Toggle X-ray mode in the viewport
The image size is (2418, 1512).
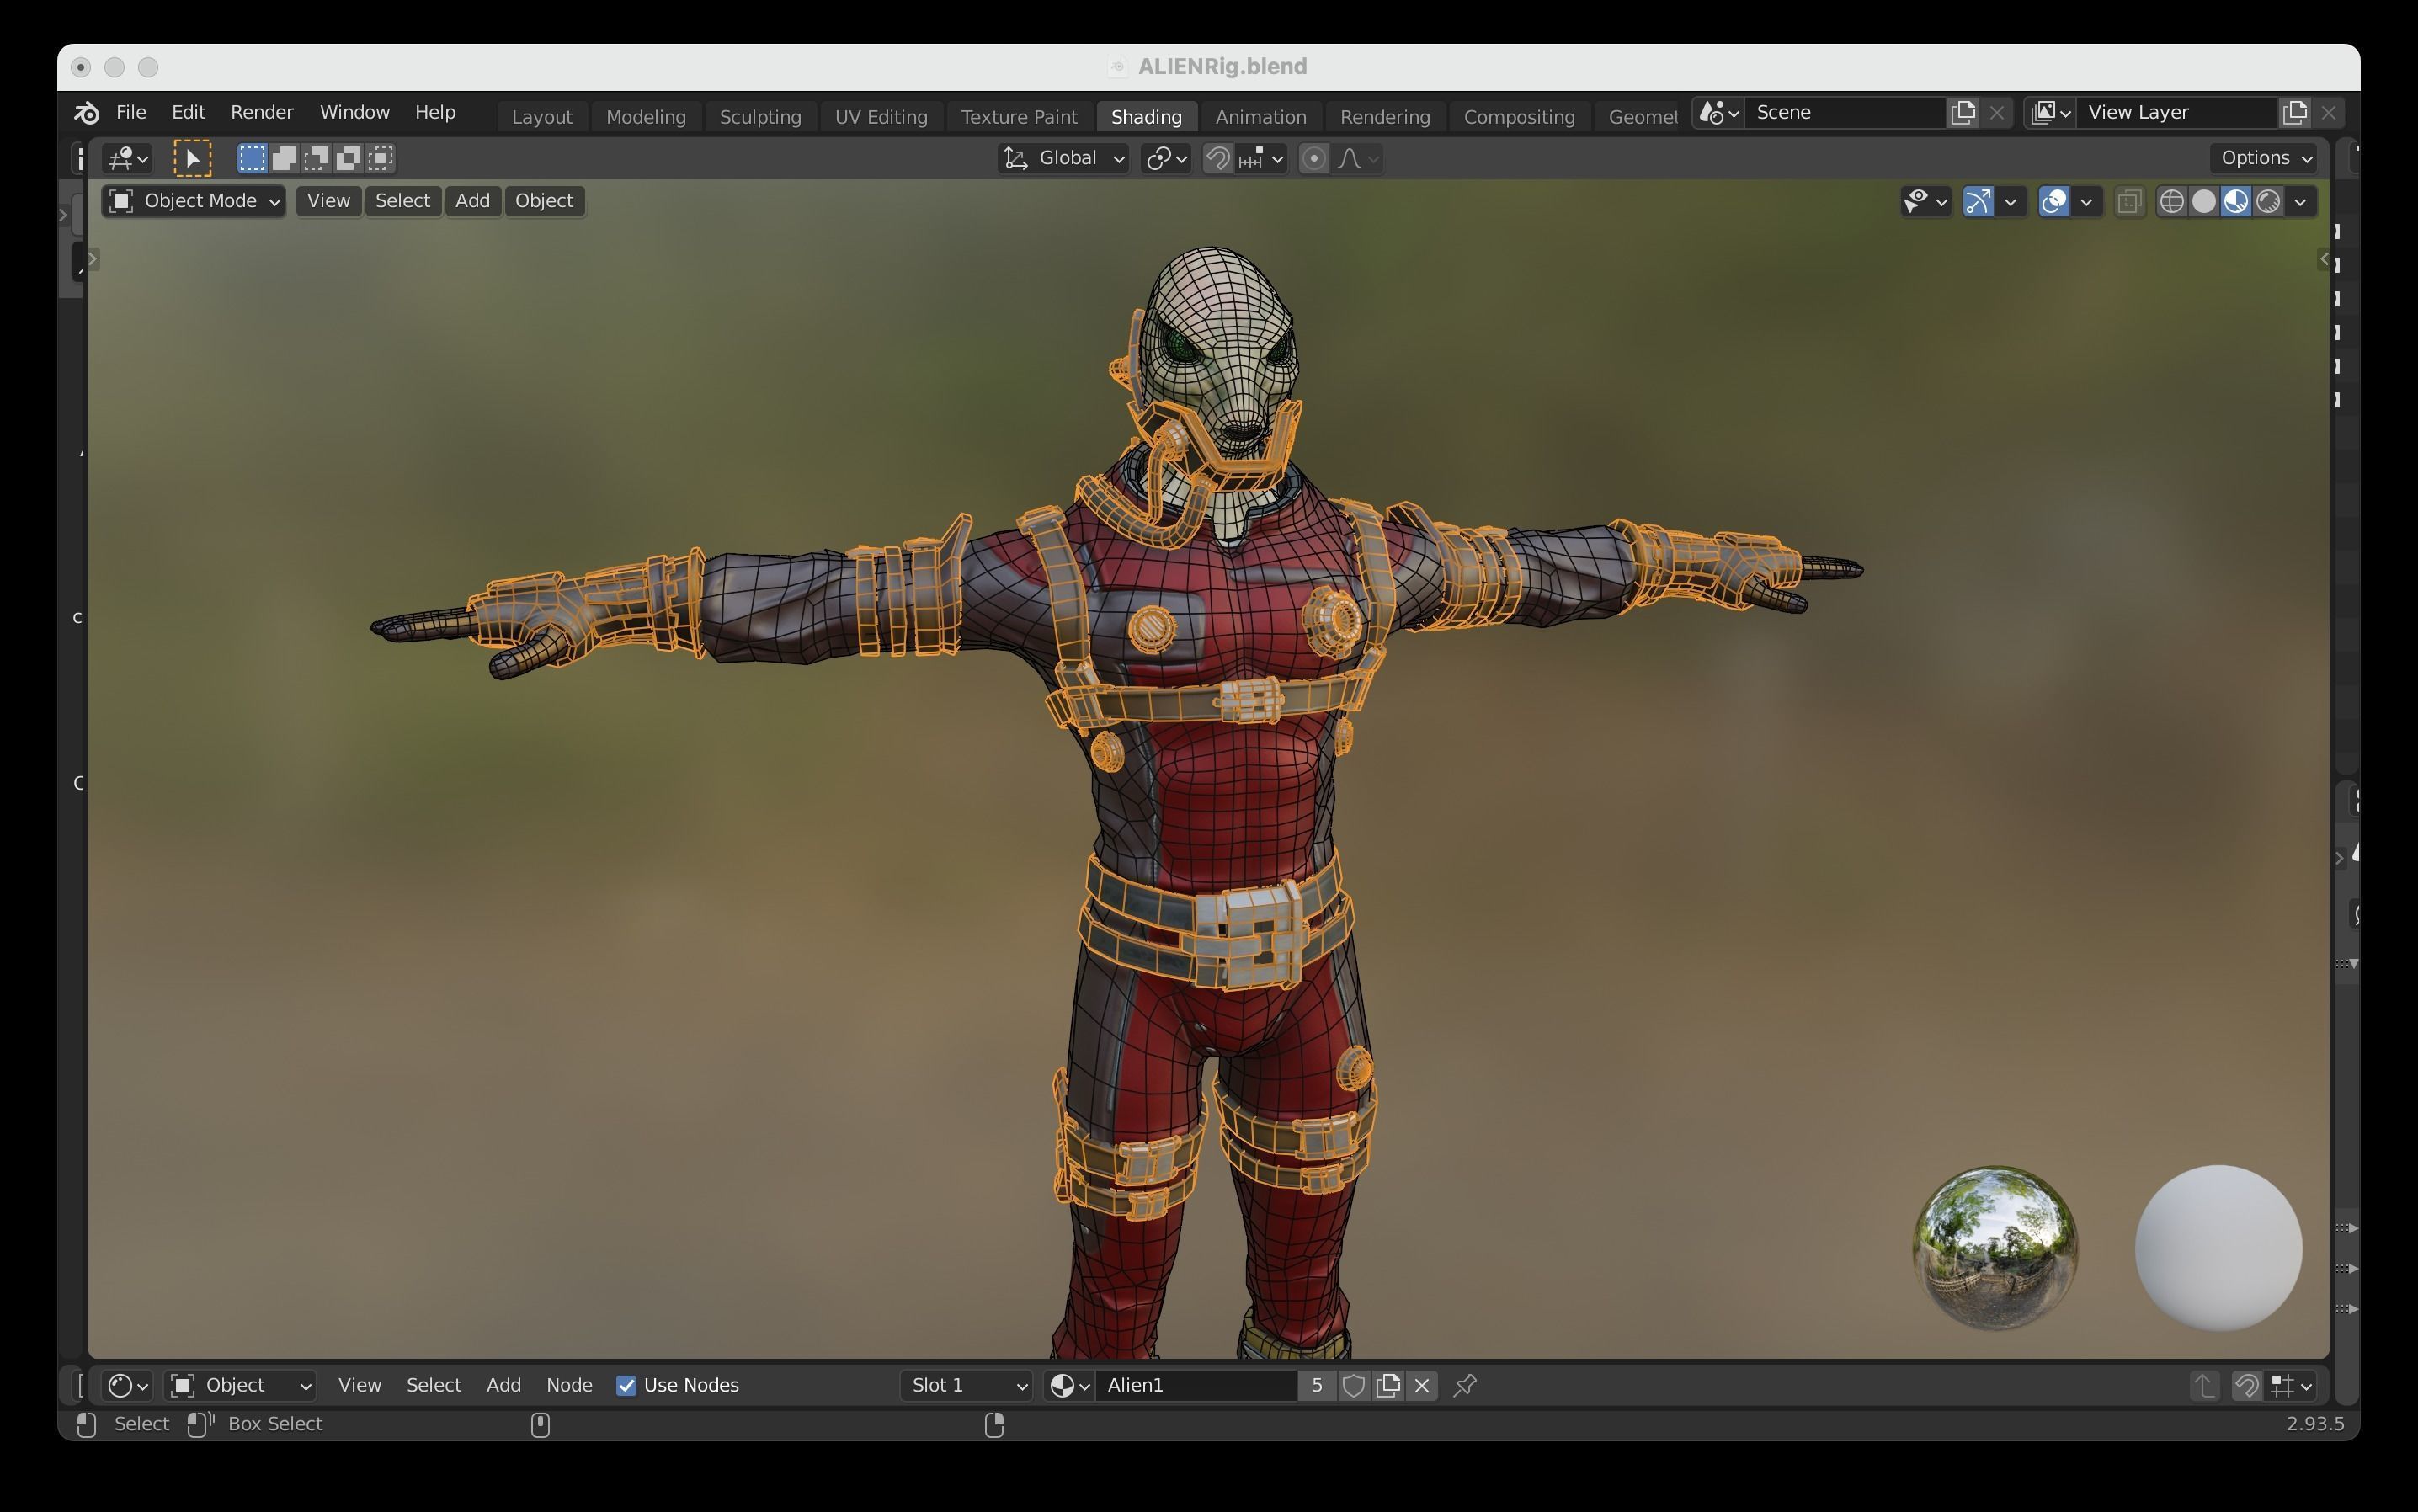pyautogui.click(x=2129, y=202)
